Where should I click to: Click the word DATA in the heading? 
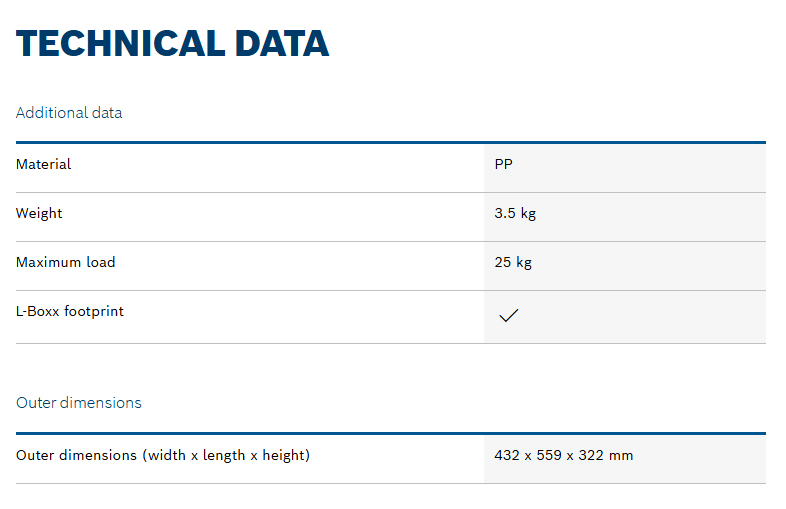[x=282, y=43]
